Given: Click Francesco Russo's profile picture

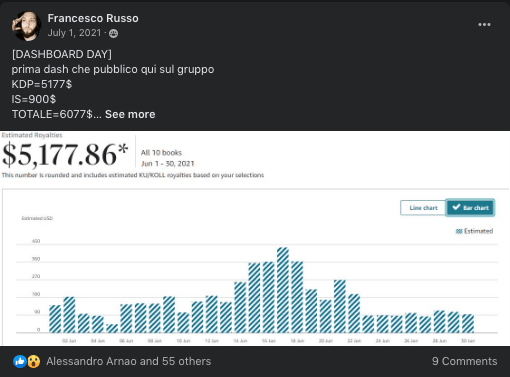Looking at the screenshot, I should pos(26,26).
